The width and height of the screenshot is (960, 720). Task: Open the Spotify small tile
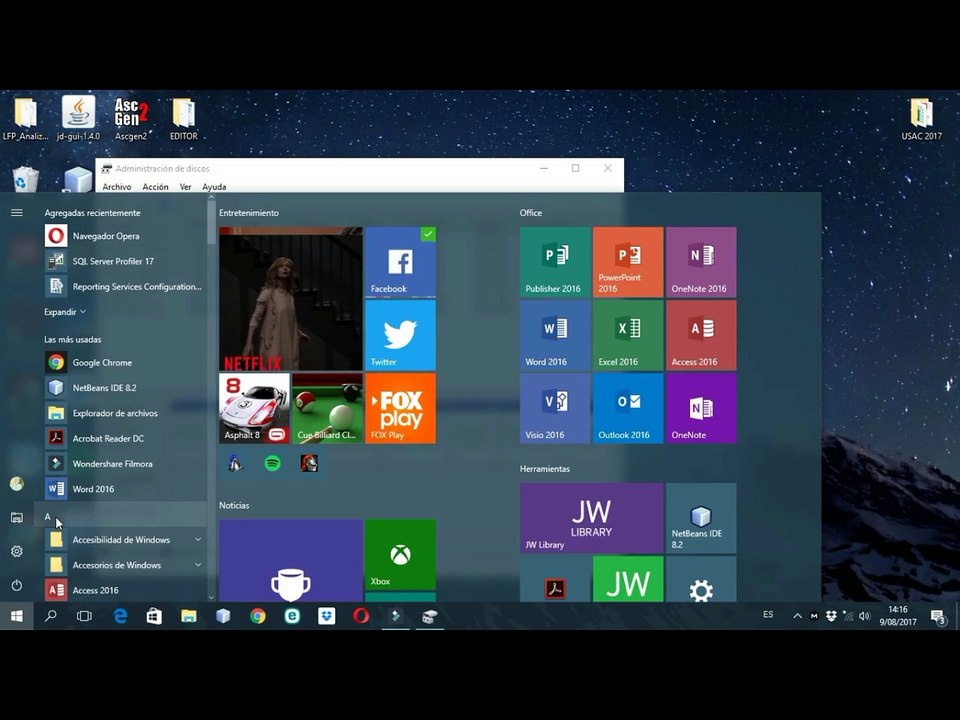pyautogui.click(x=272, y=463)
